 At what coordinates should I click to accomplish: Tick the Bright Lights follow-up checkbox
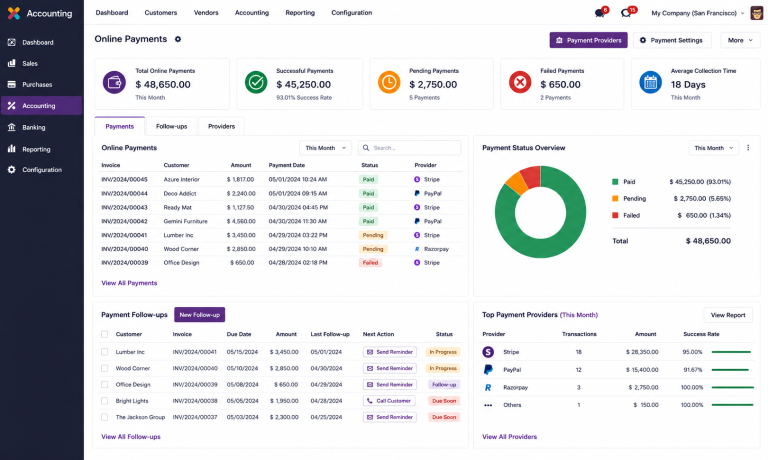104,401
